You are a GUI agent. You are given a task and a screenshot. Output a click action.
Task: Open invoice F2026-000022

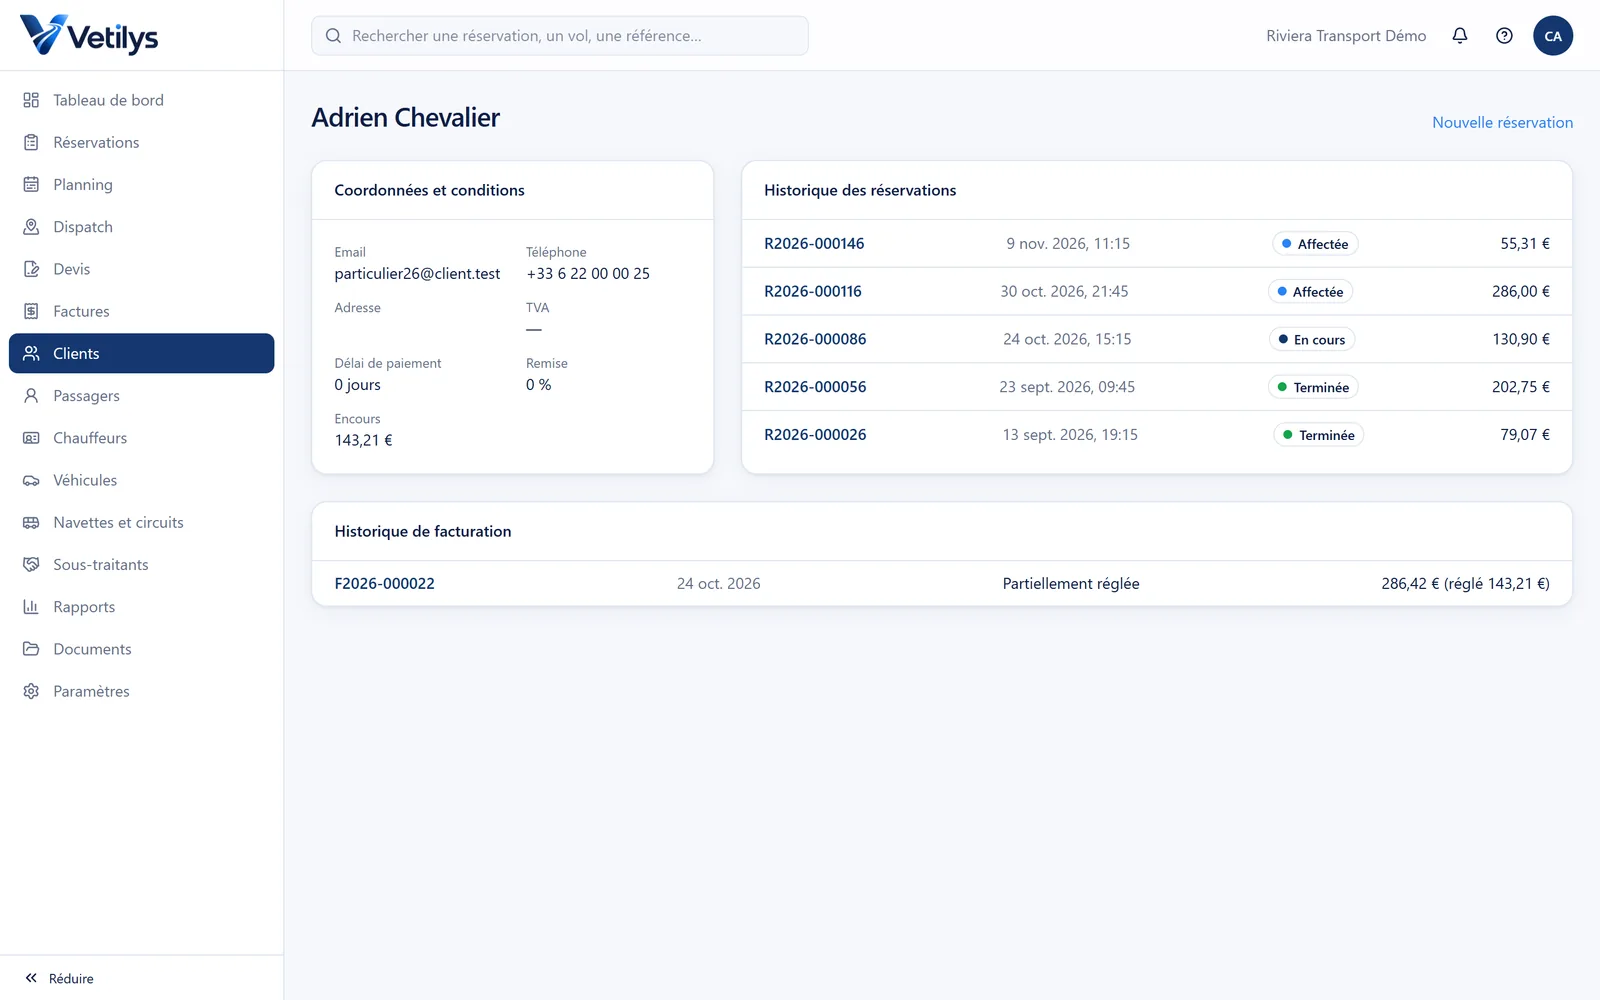384,583
